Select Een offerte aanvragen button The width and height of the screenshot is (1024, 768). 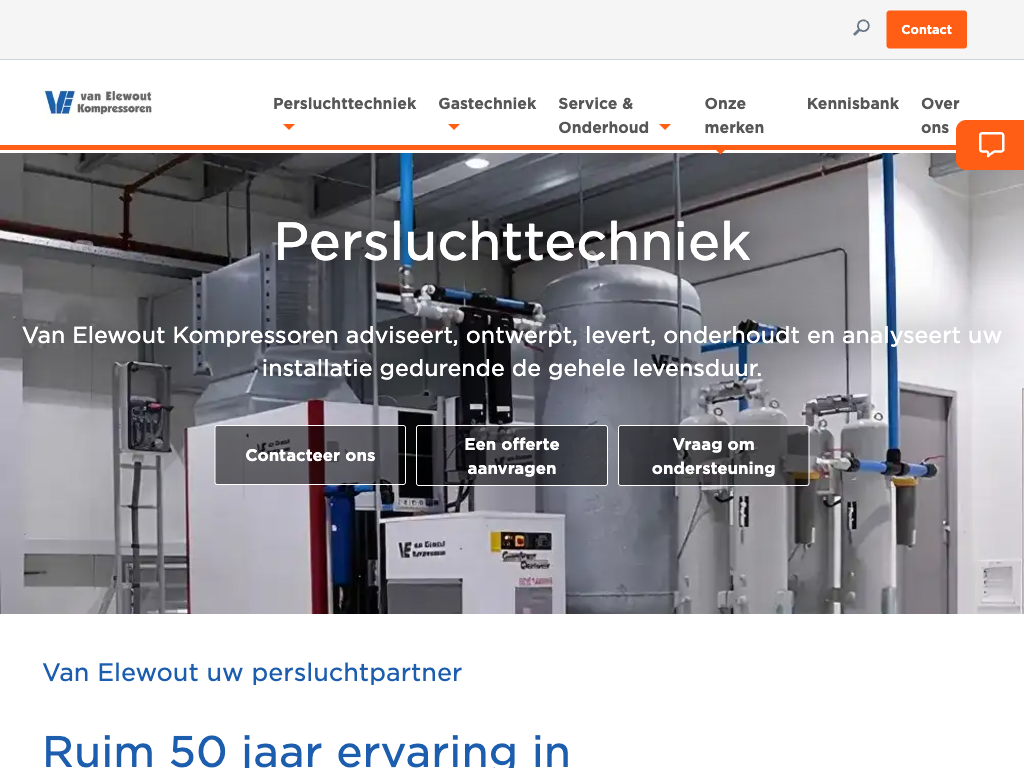pyautogui.click(x=512, y=455)
